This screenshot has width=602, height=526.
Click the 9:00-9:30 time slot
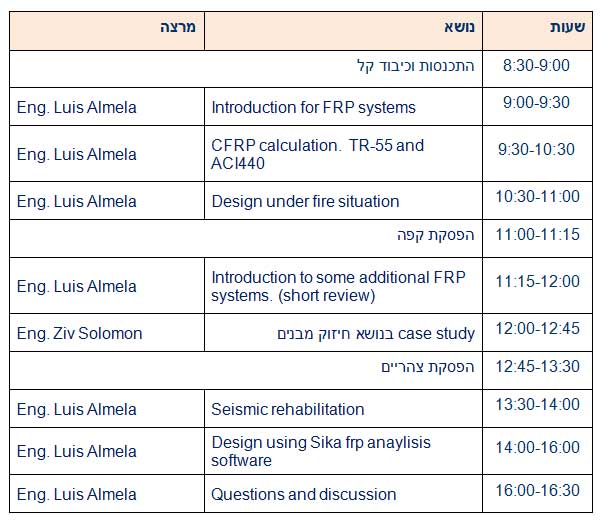point(536,102)
